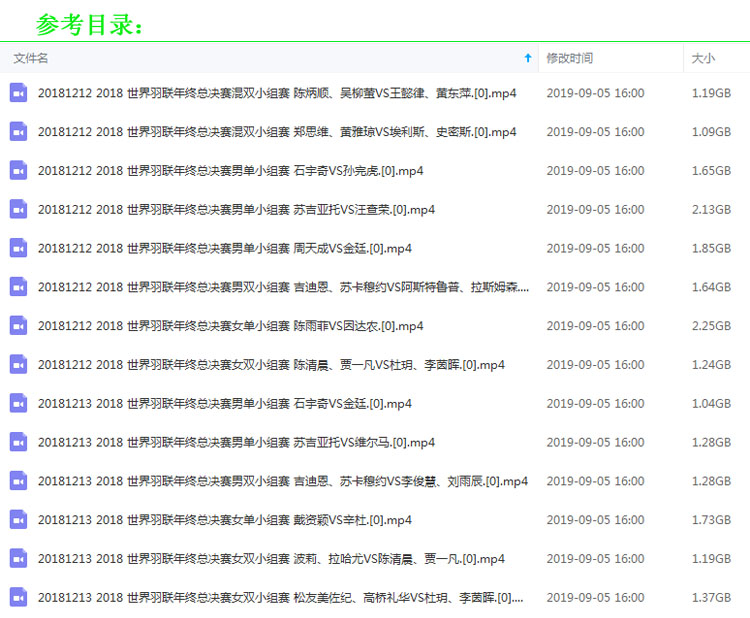Sort files by 修改时间 column header
This screenshot has width=750, height=618.
pyautogui.click(x=569, y=58)
